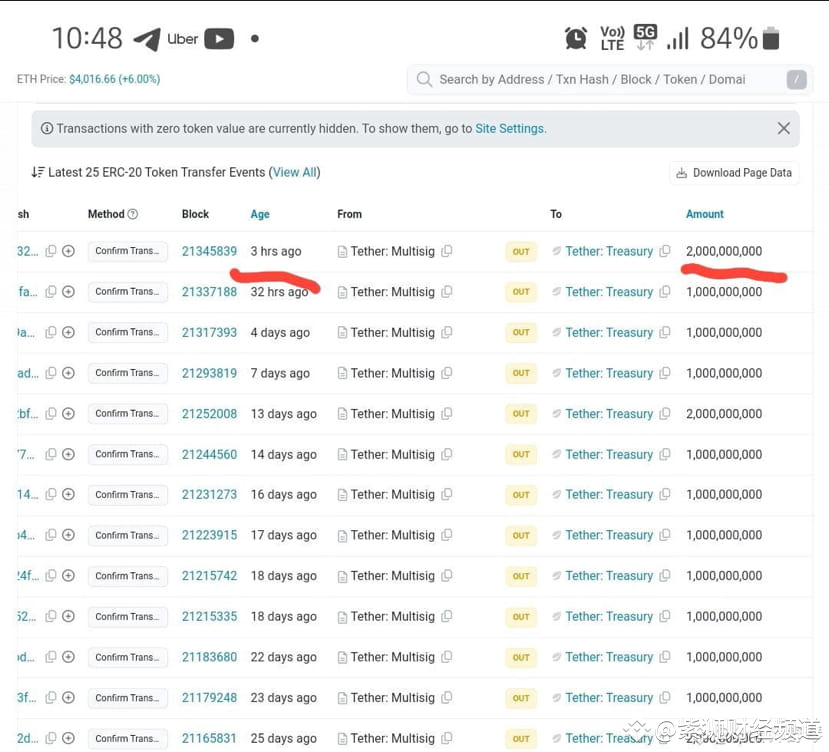Open Tether: Treasury in 3 hrs ago row
The image size is (829, 752).
pyautogui.click(x=609, y=251)
